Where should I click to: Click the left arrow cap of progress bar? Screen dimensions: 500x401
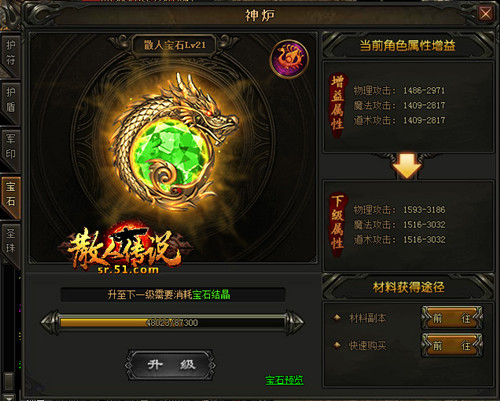pos(50,322)
